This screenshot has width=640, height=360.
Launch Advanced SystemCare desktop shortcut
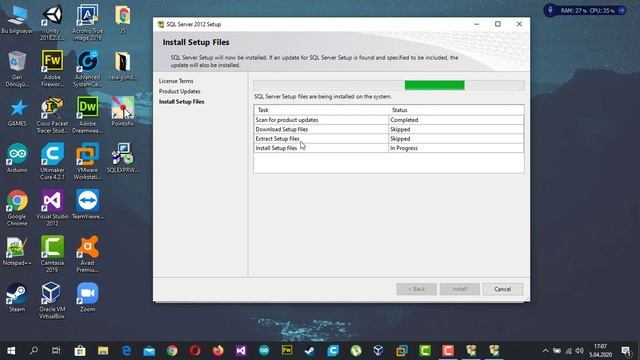(x=87, y=69)
